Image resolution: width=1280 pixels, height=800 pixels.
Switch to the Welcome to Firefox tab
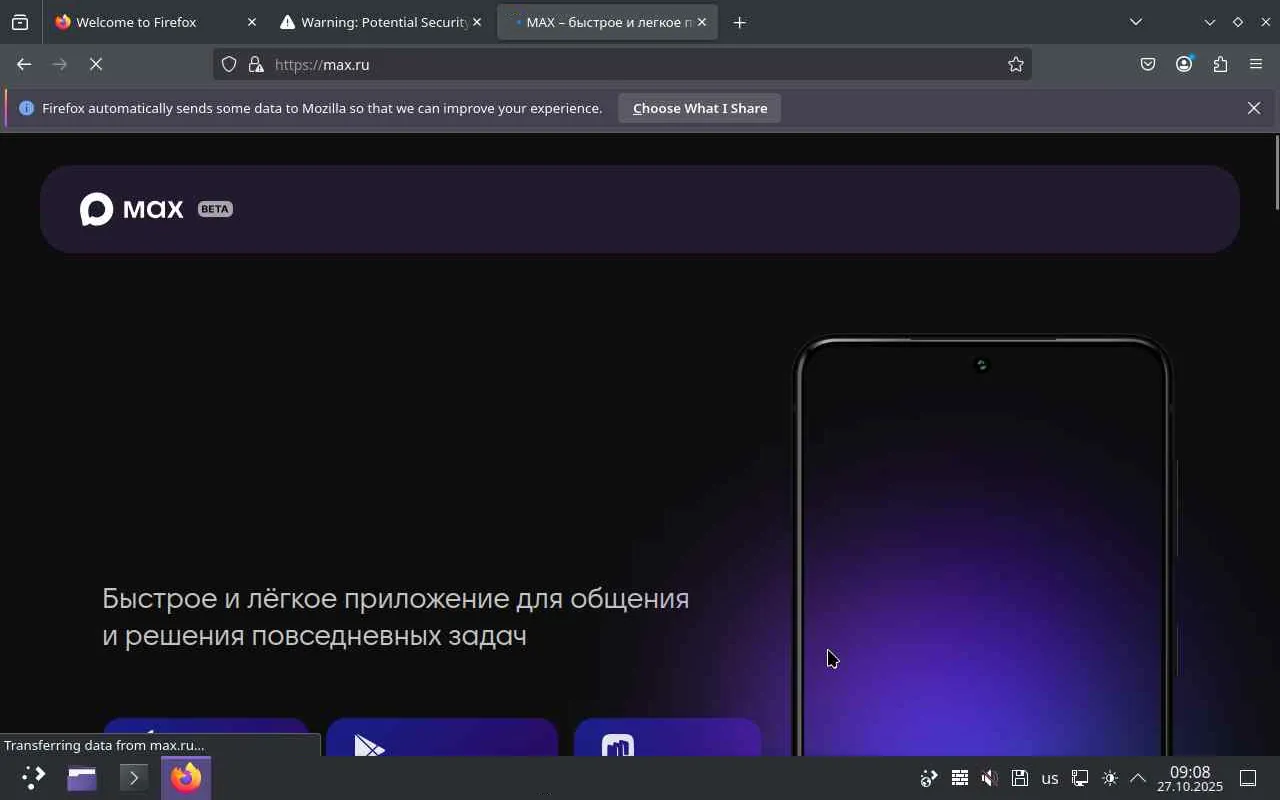tap(156, 22)
